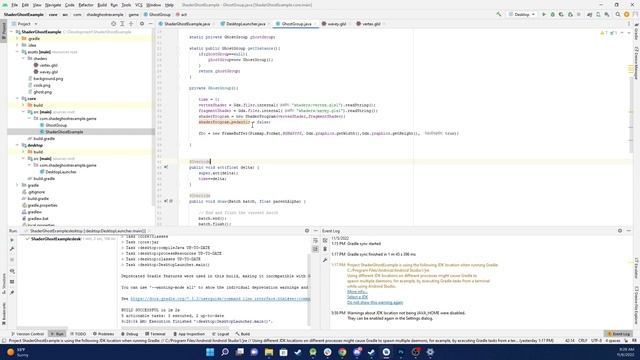Collapse the core module
The width and height of the screenshot is (640, 360).
pyautogui.click(x=17, y=98)
